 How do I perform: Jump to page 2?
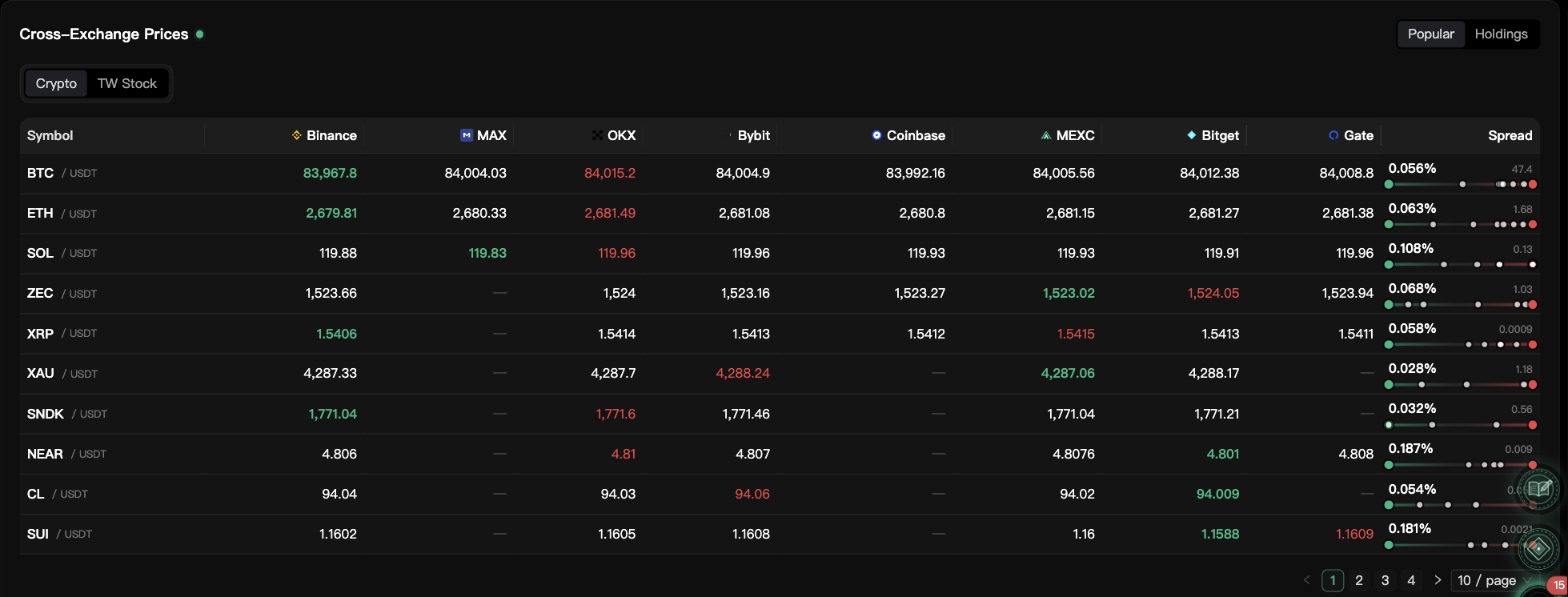pyautogui.click(x=1359, y=580)
